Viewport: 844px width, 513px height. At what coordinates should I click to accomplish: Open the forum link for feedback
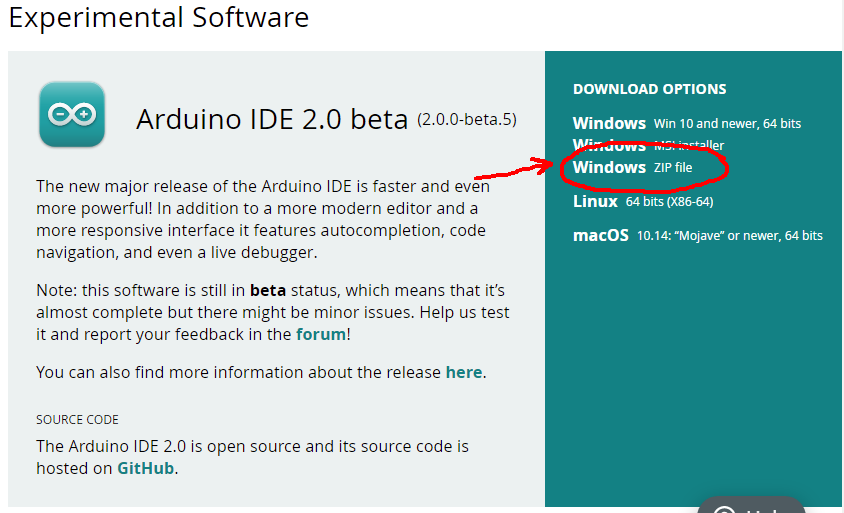321,334
